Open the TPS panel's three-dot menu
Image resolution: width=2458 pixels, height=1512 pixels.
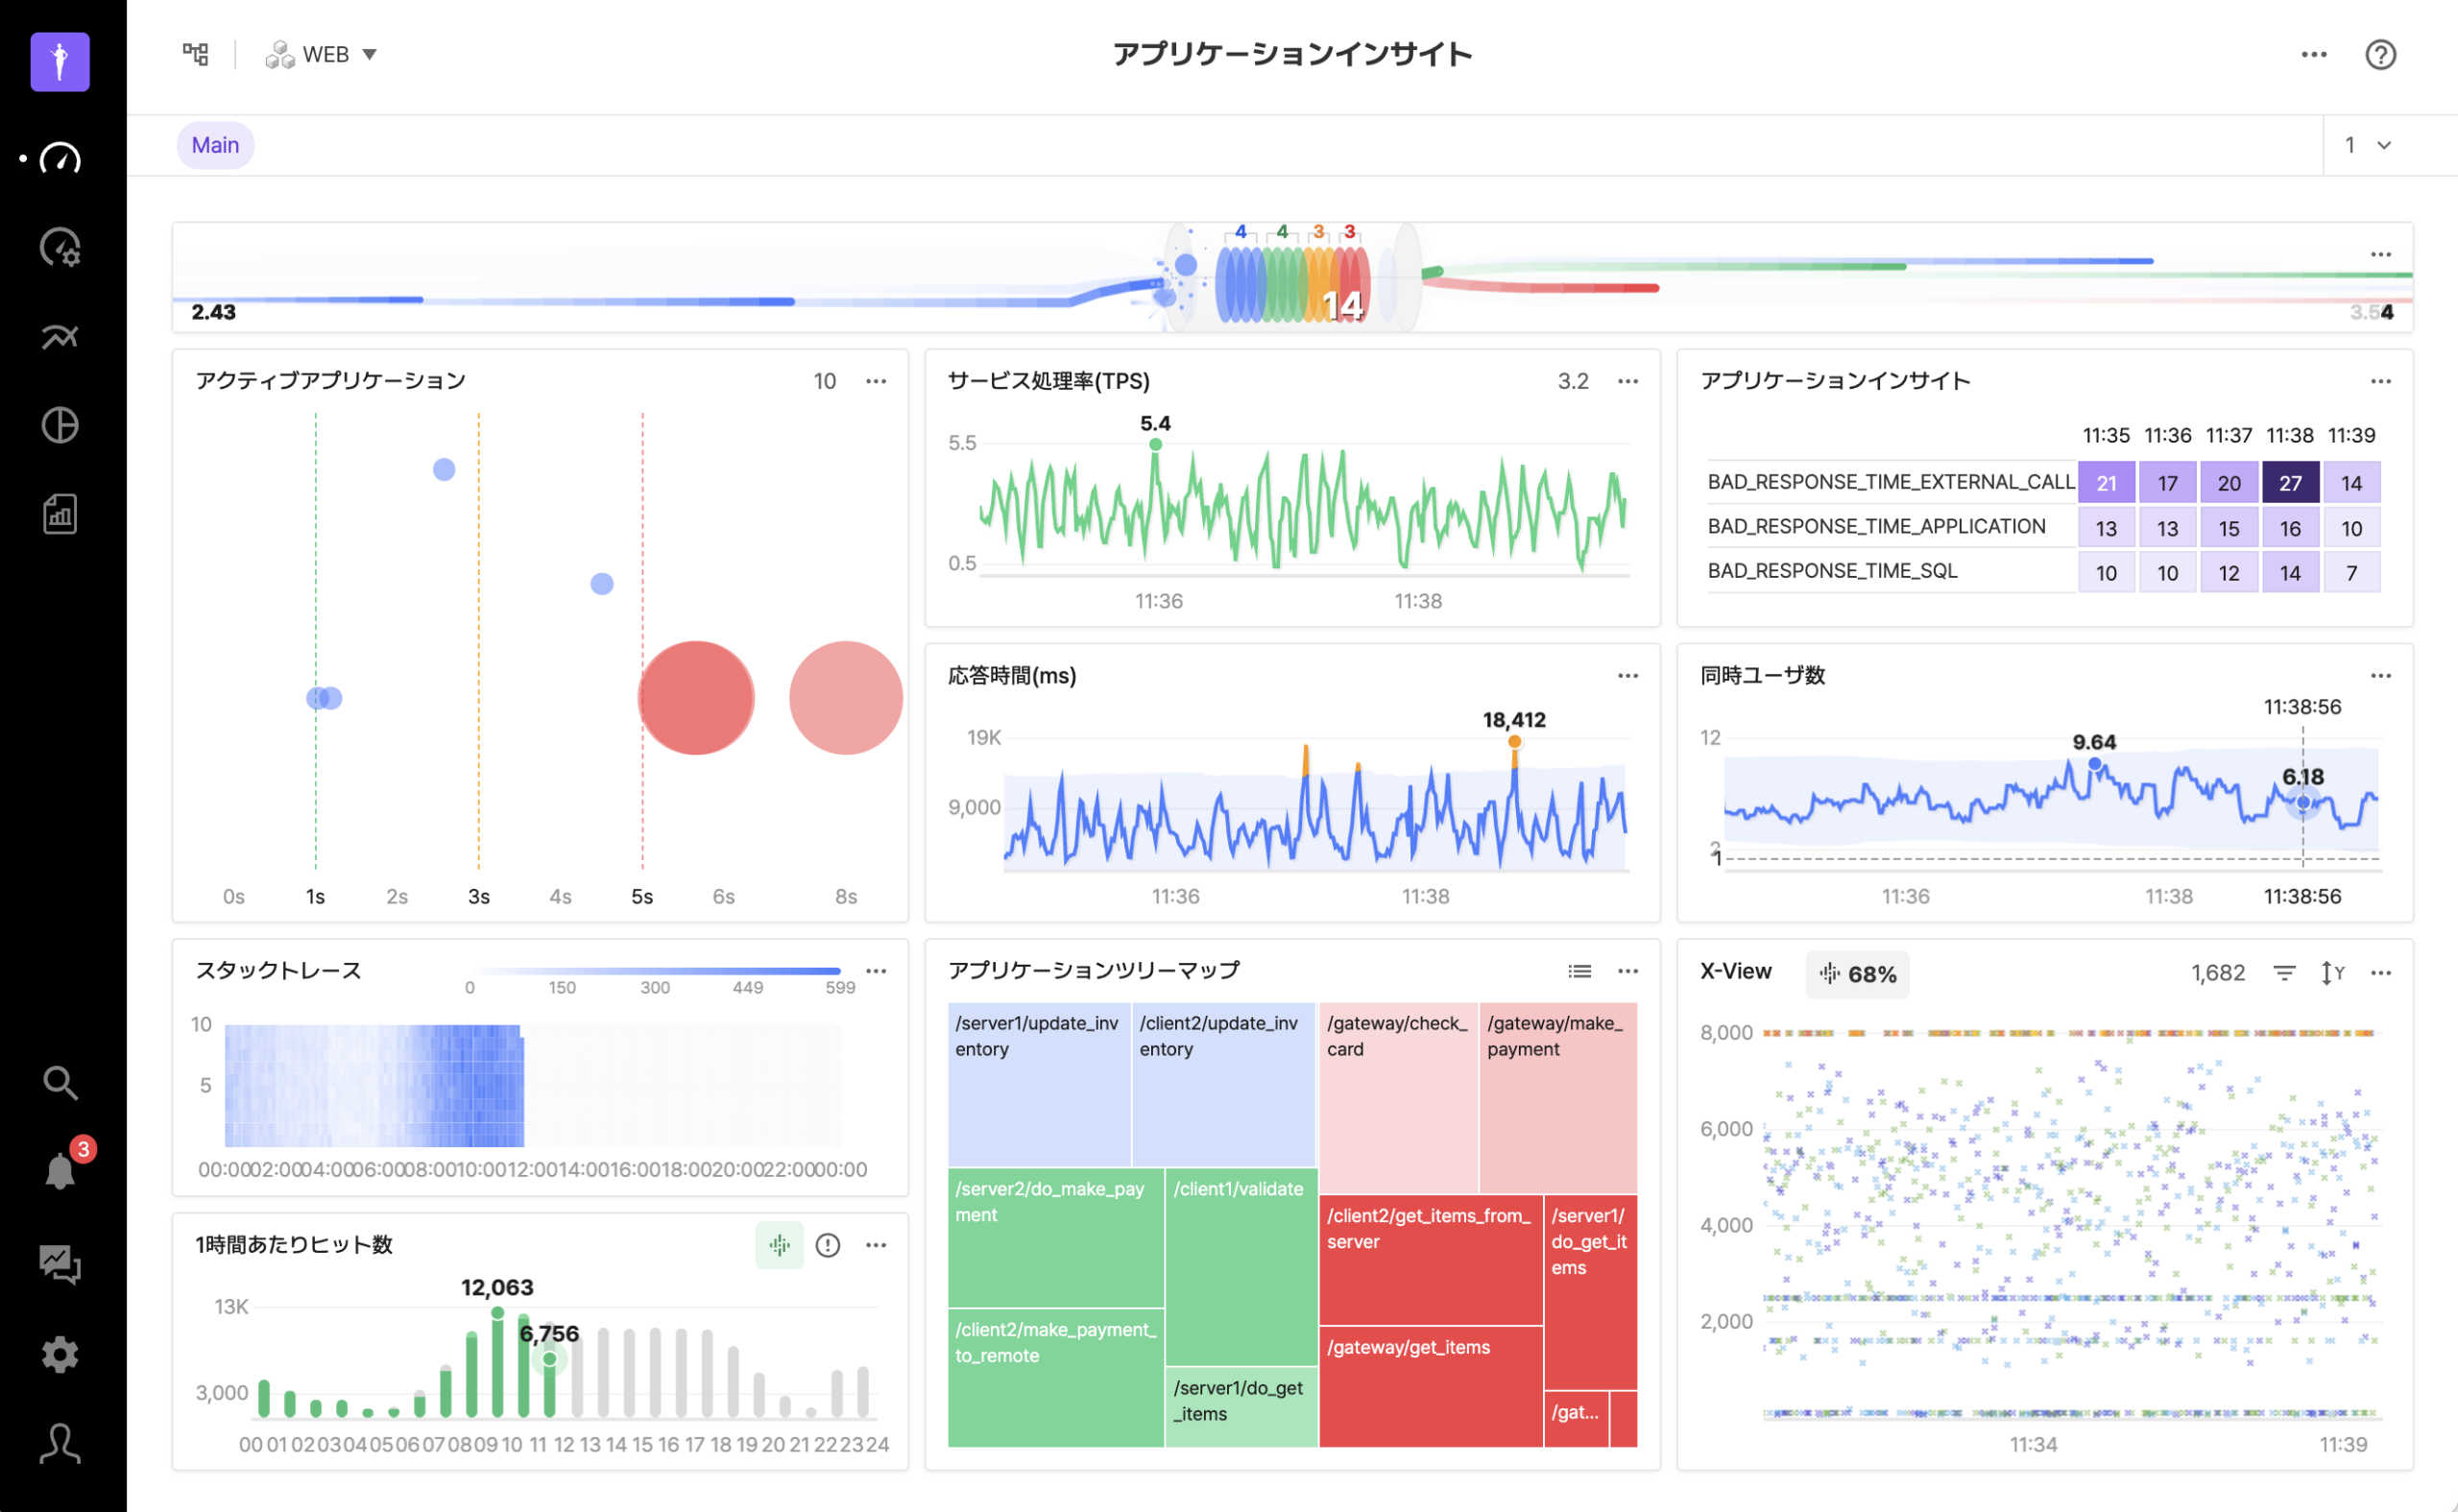1628,381
